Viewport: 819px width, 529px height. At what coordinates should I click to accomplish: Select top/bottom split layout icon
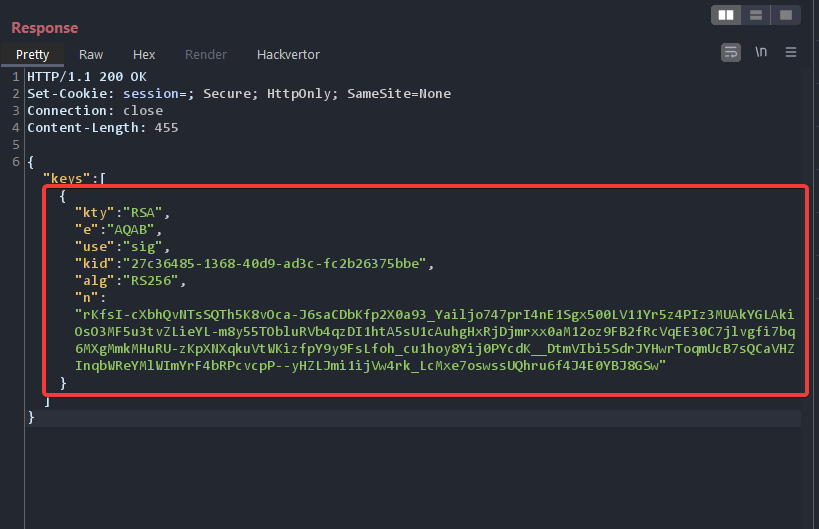click(x=756, y=15)
